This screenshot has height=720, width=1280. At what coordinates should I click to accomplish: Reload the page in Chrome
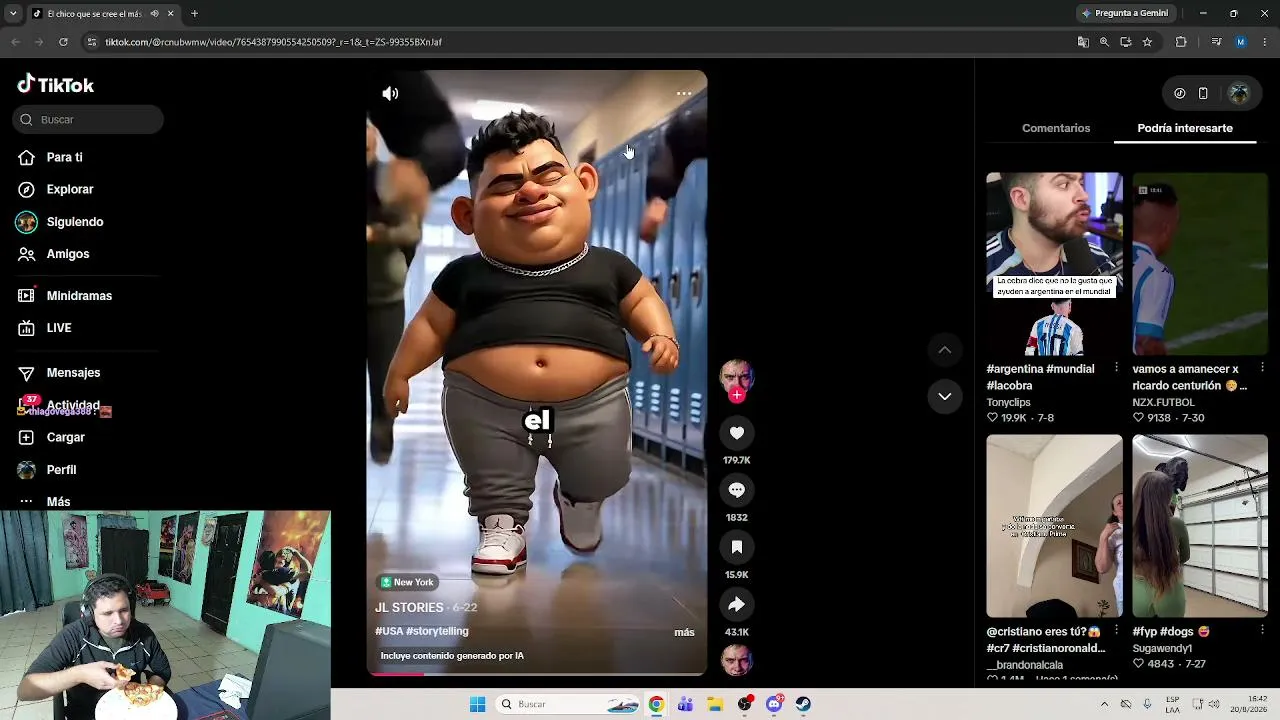63,42
